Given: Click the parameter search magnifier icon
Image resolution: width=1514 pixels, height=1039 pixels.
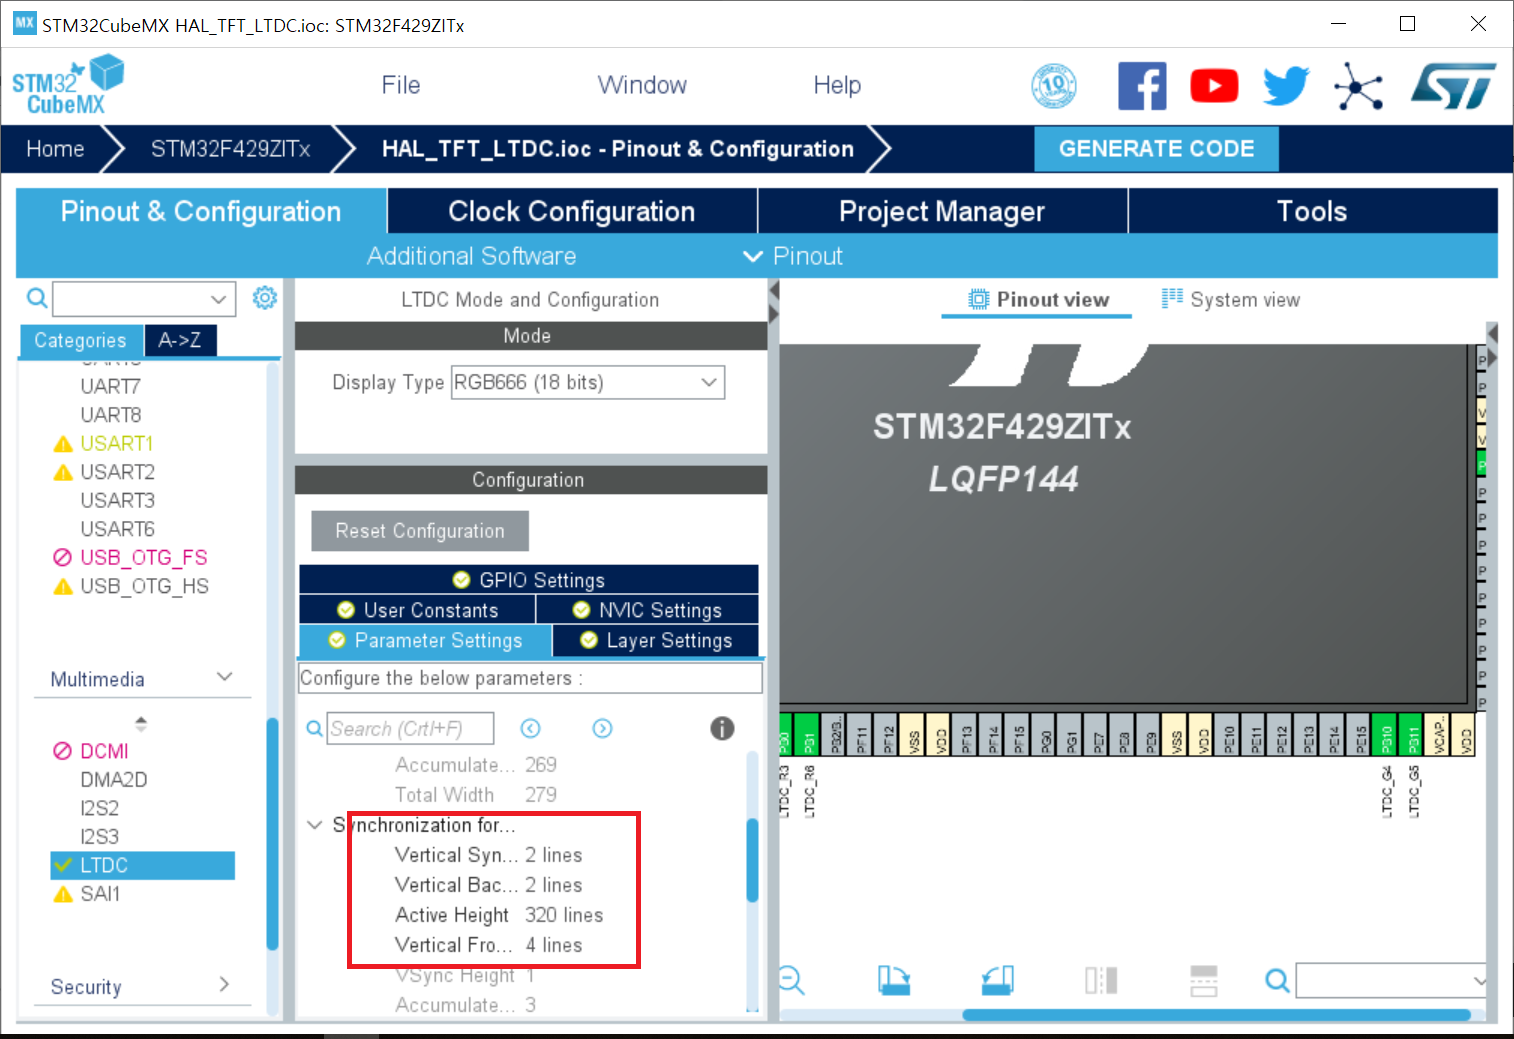Looking at the screenshot, I should 315,728.
